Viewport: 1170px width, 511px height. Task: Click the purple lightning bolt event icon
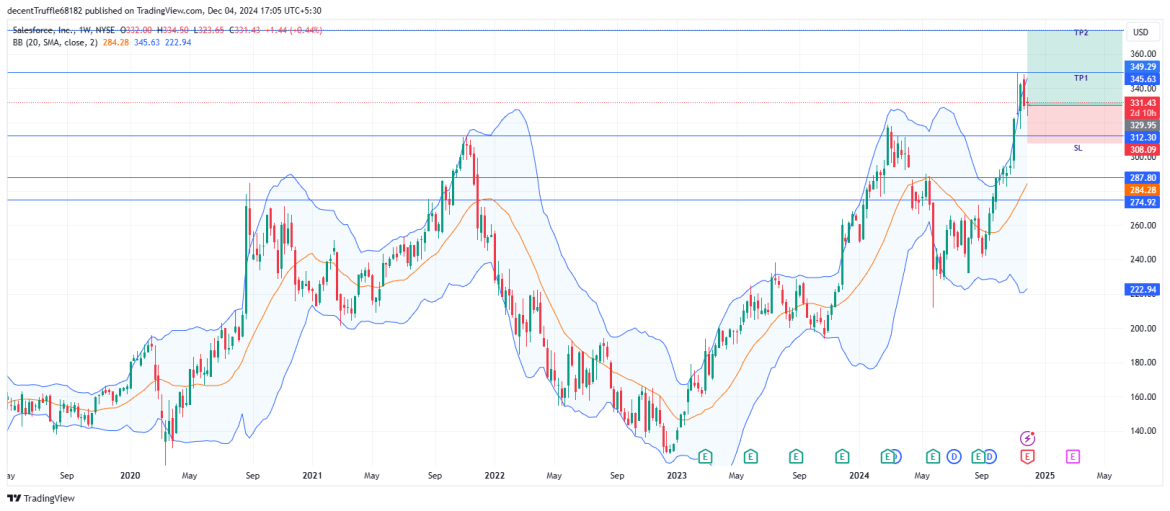click(1027, 439)
